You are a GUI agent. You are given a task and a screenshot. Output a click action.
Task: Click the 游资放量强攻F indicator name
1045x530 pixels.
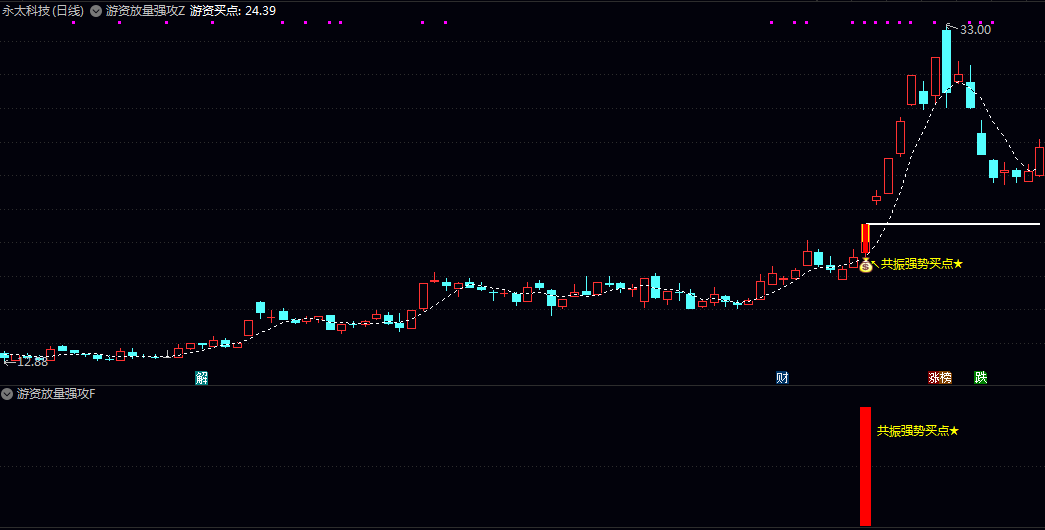[56, 394]
